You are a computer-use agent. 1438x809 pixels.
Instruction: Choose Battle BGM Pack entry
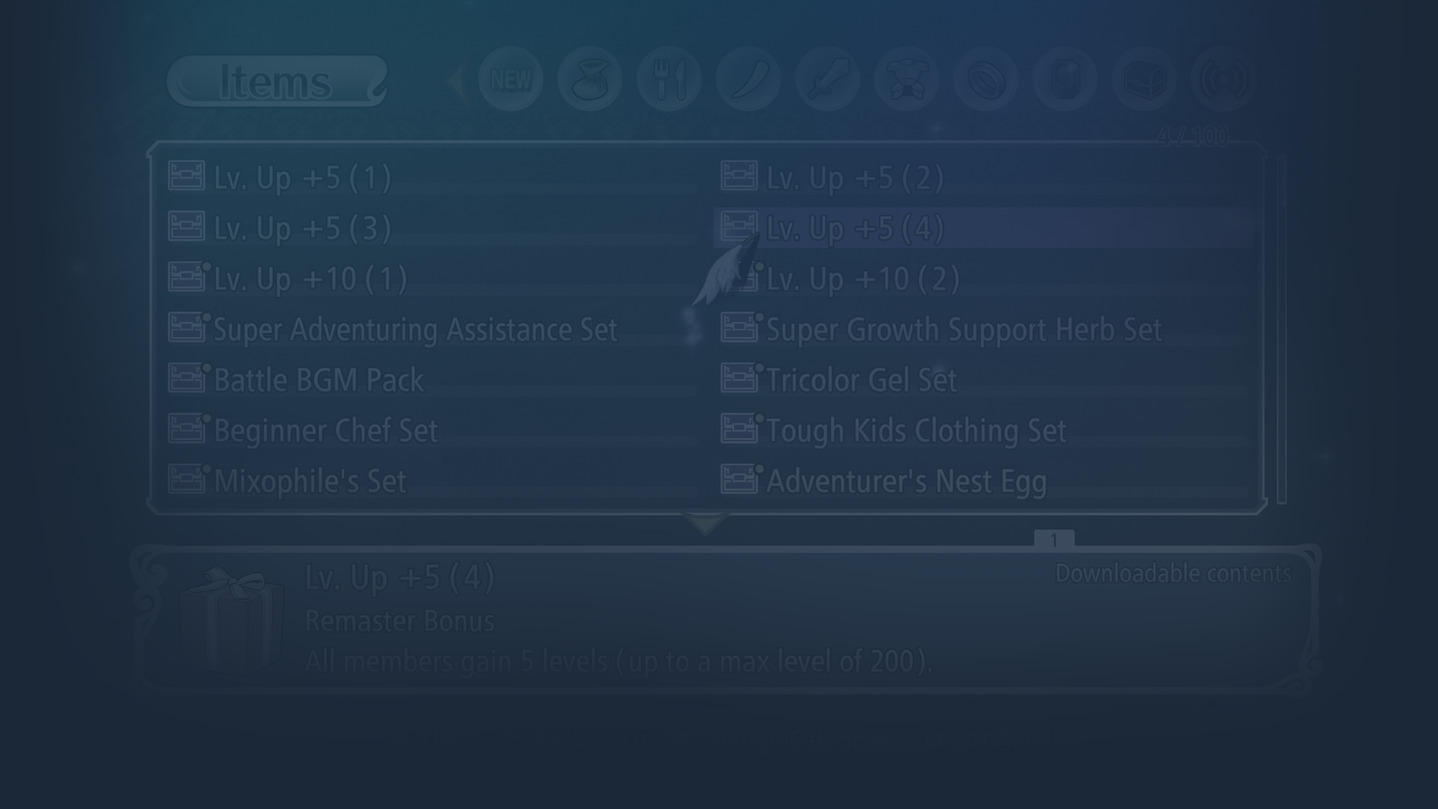[430, 379]
